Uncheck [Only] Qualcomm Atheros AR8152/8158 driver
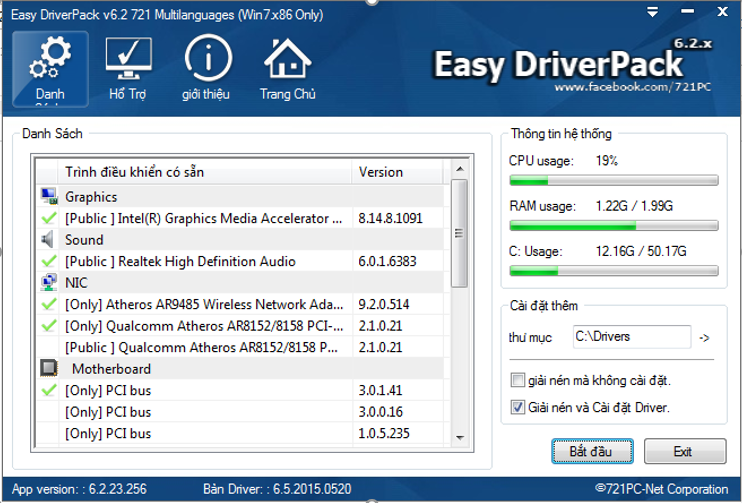The width and height of the screenshot is (742, 503). 49,326
